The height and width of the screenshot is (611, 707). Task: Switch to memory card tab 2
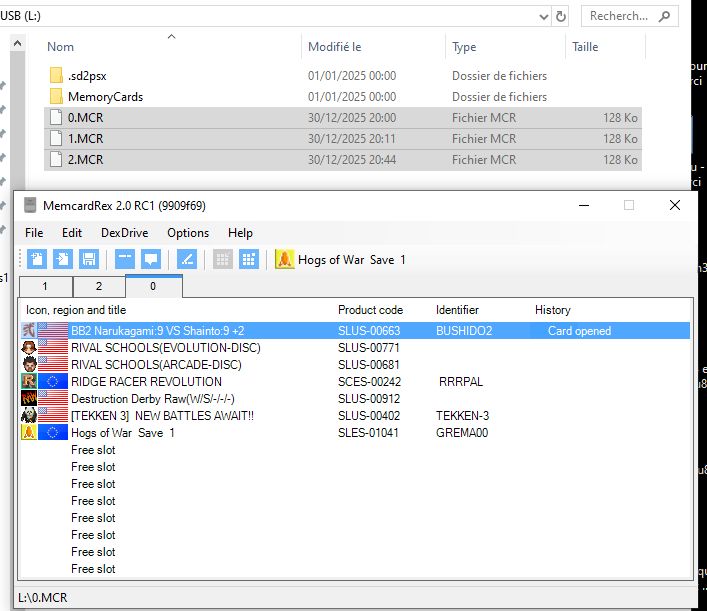[x=99, y=287]
